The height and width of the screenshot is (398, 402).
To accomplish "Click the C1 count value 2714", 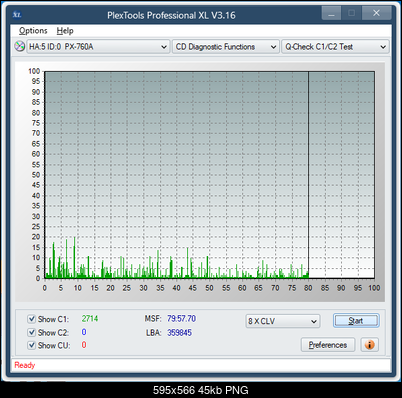I will 90,319.
